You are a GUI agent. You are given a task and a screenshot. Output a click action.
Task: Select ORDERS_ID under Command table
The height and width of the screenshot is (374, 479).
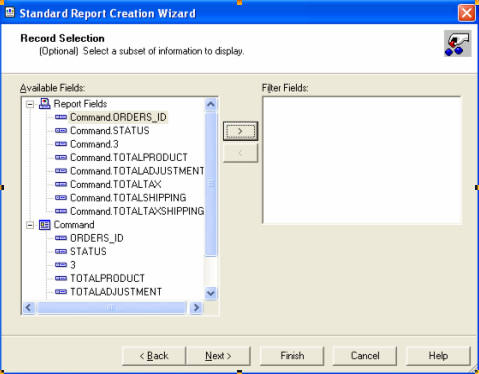click(97, 238)
